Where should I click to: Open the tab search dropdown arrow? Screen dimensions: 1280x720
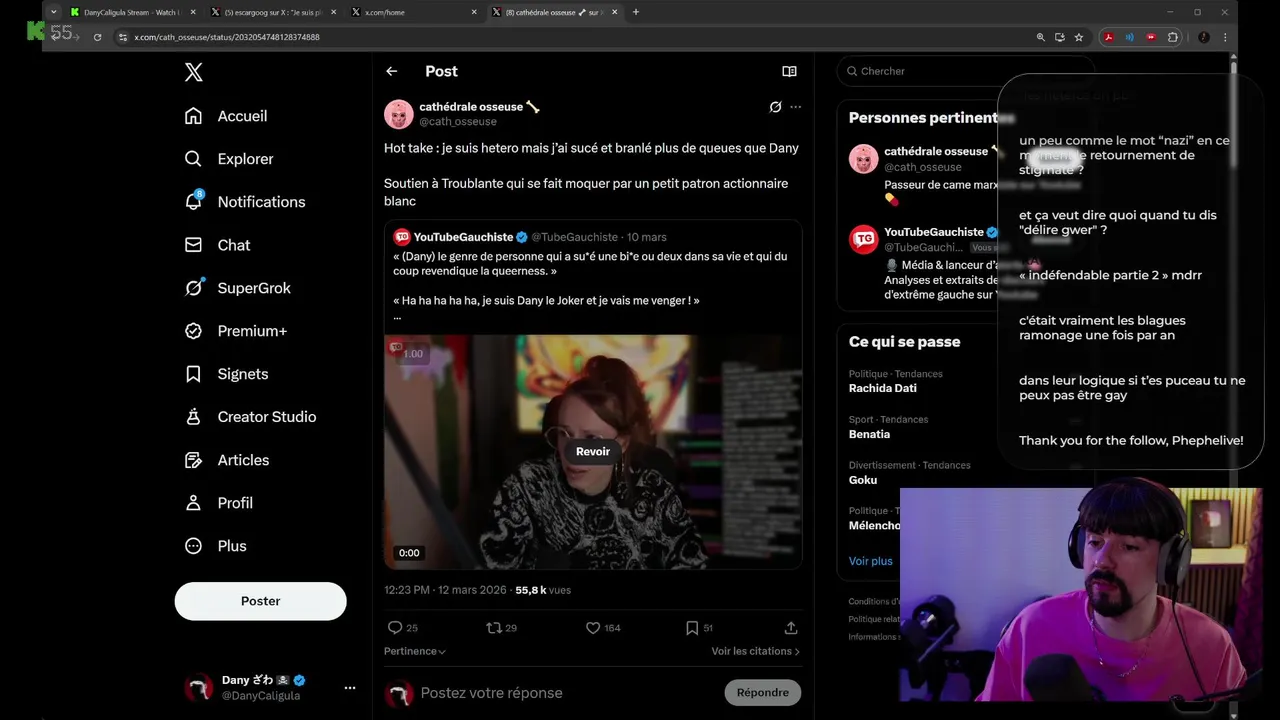pyautogui.click(x=54, y=12)
